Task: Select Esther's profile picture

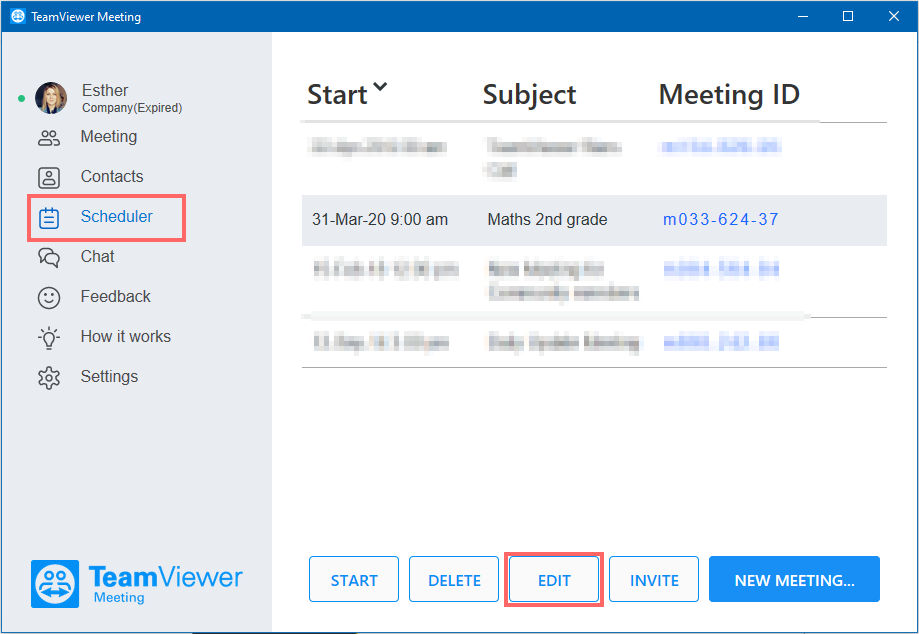Action: point(51,98)
